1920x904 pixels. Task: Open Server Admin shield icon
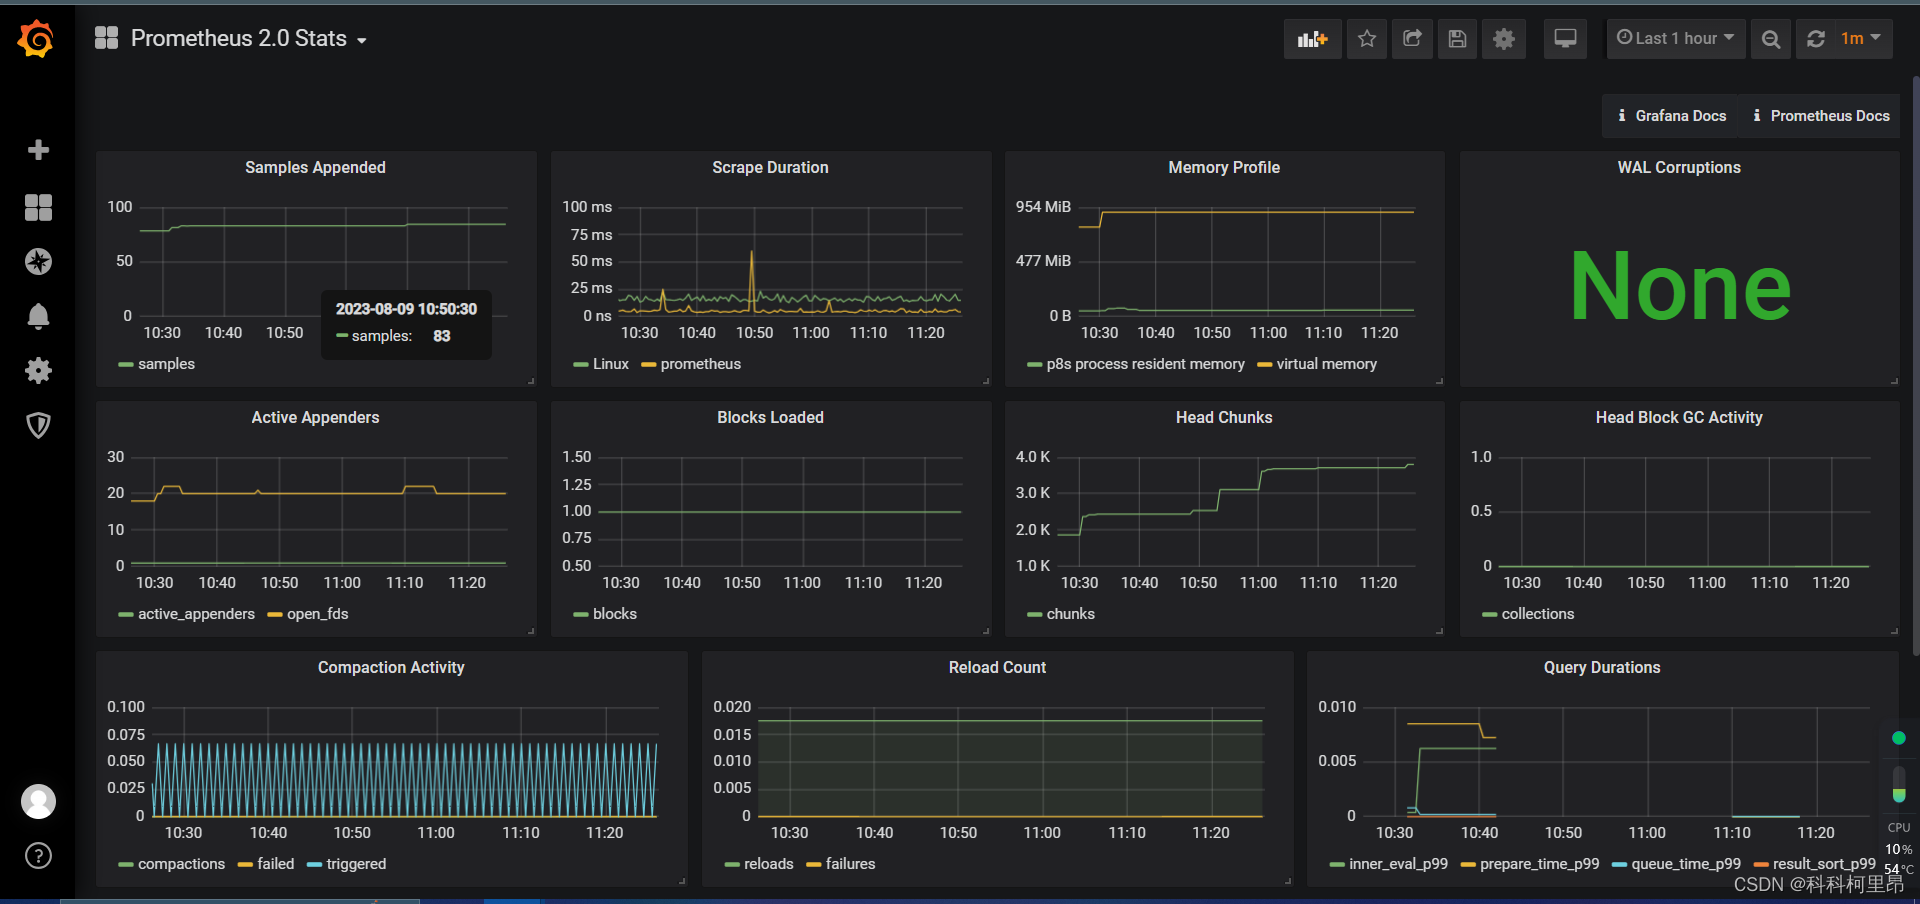(38, 425)
